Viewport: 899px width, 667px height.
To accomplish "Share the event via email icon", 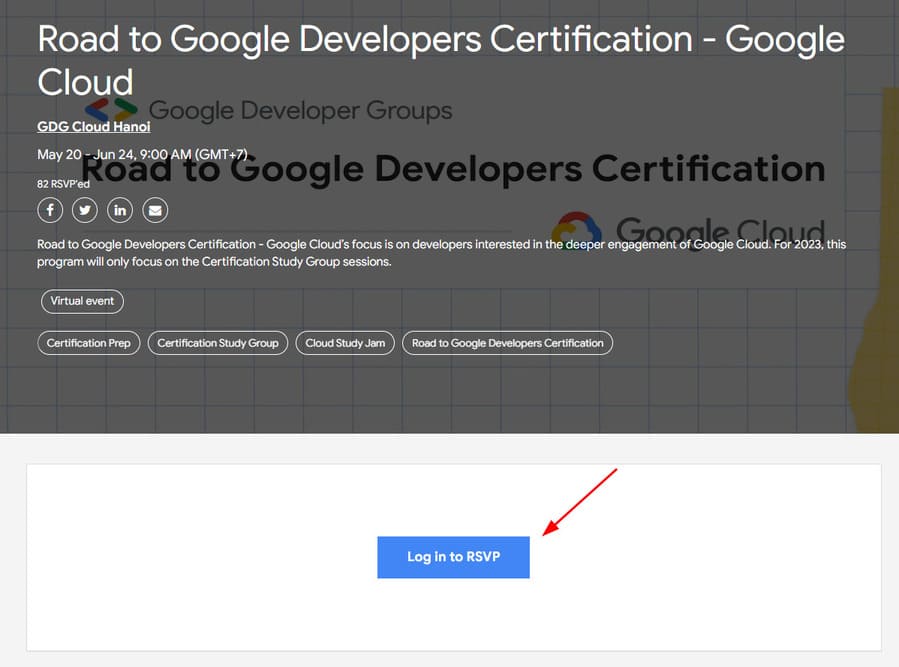I will (155, 210).
